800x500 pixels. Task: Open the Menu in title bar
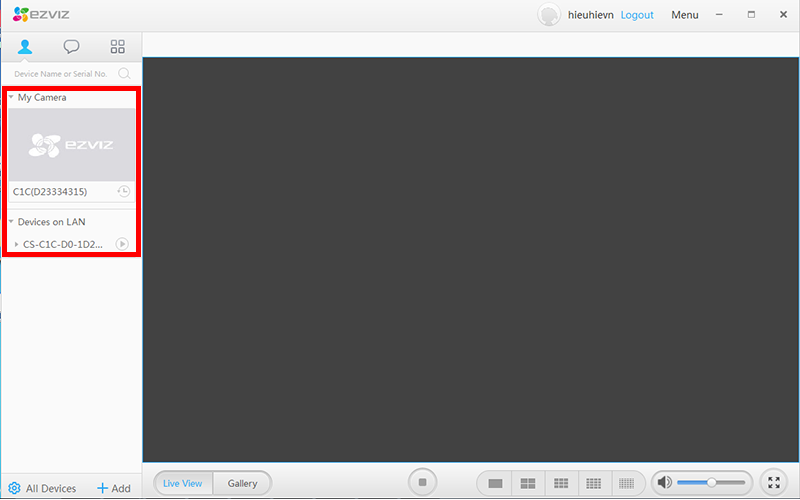(685, 15)
